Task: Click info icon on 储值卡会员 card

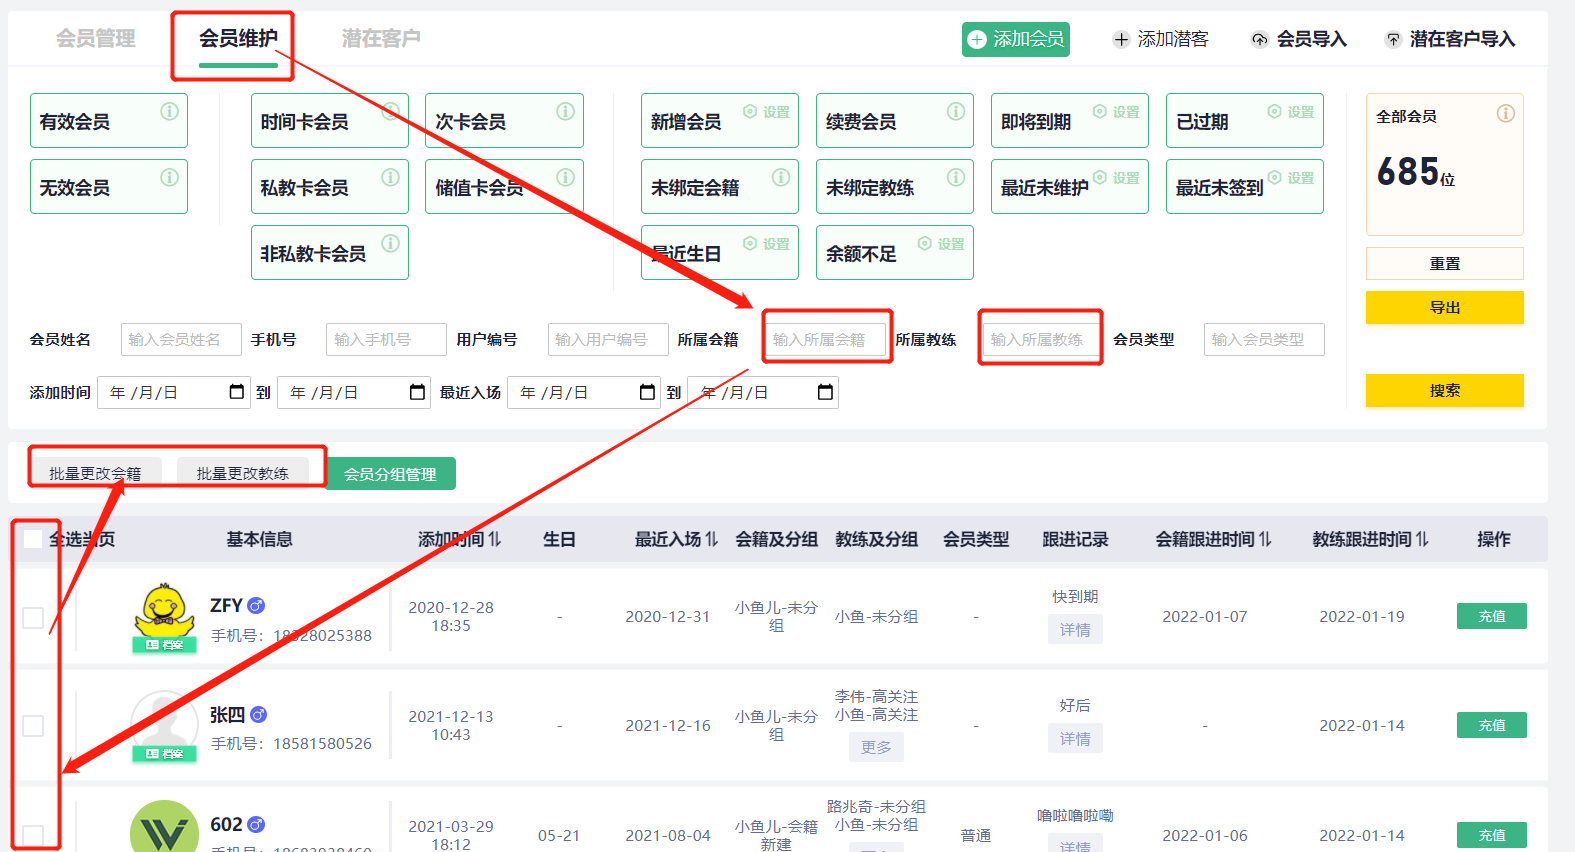Action: pos(565,177)
